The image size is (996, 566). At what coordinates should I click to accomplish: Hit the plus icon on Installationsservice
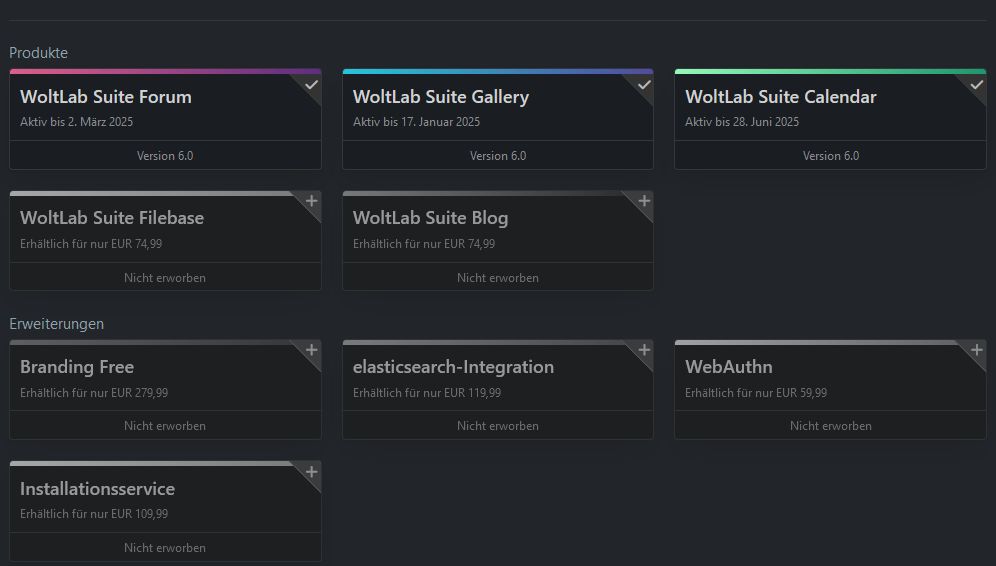(x=311, y=473)
